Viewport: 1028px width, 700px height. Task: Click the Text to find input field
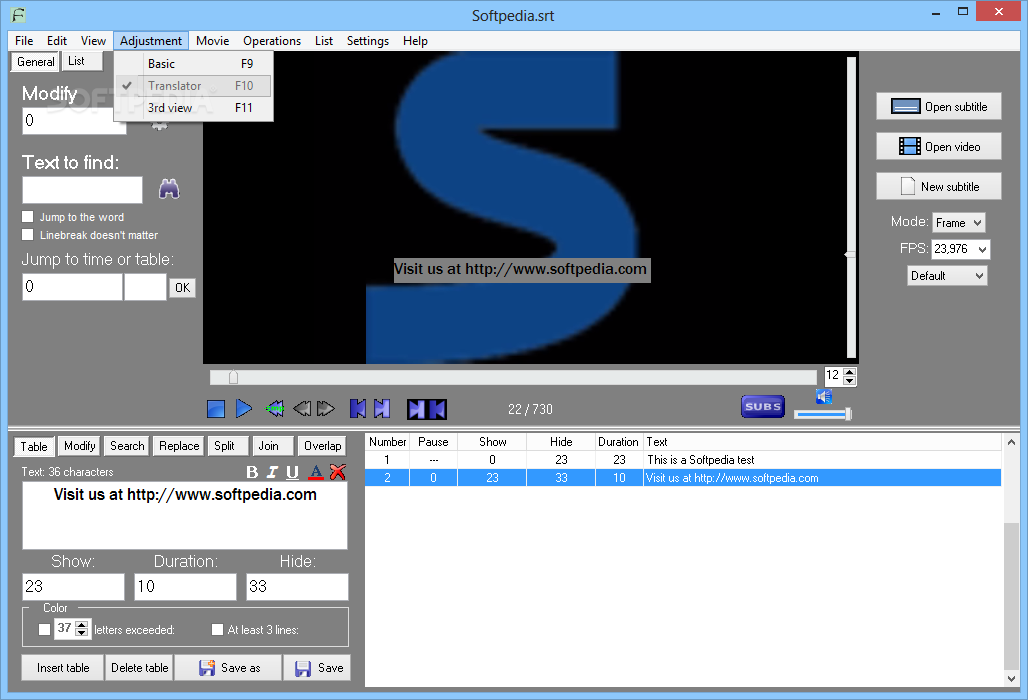tap(83, 189)
